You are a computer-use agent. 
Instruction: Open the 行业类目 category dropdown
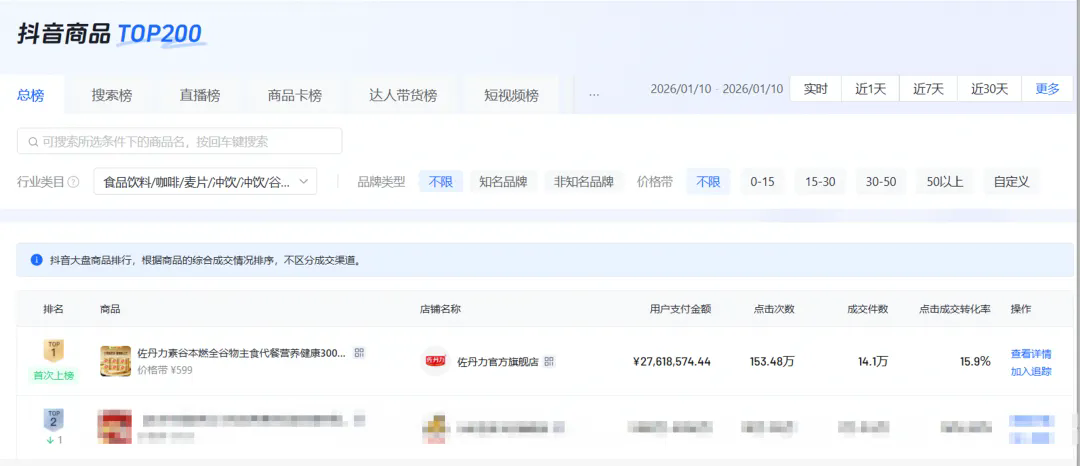[x=205, y=182]
